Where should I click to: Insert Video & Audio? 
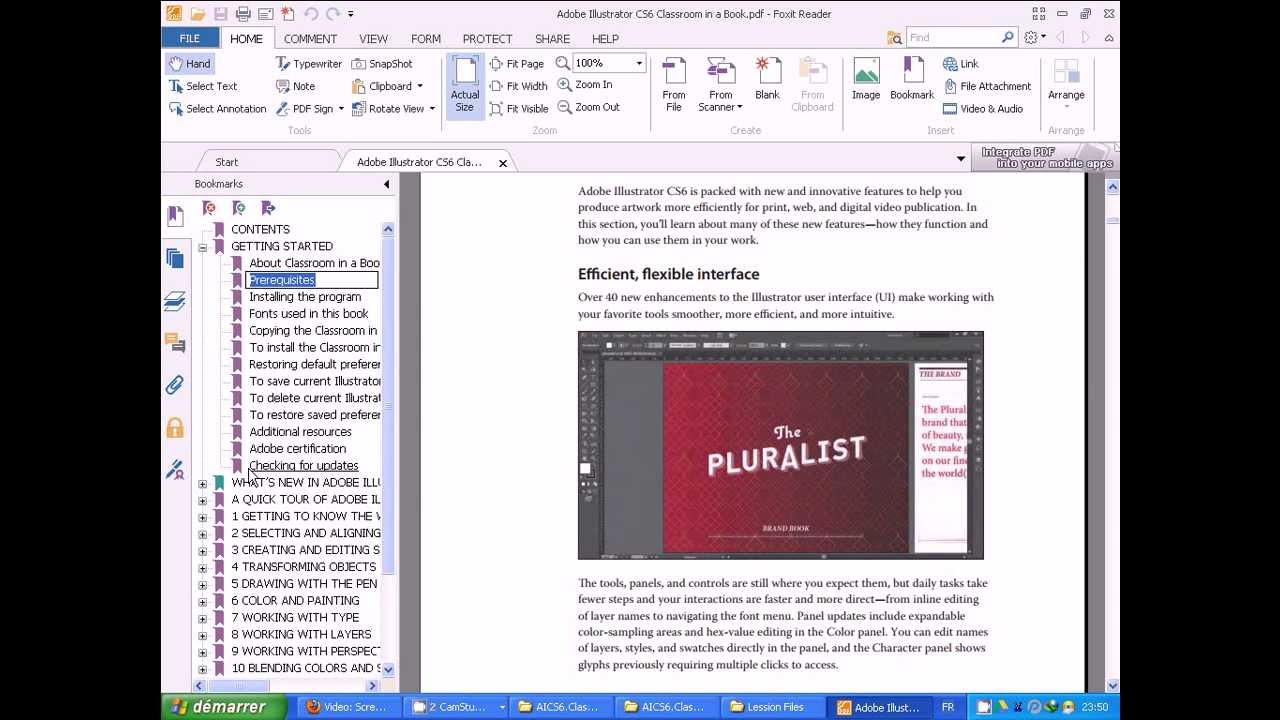983,109
